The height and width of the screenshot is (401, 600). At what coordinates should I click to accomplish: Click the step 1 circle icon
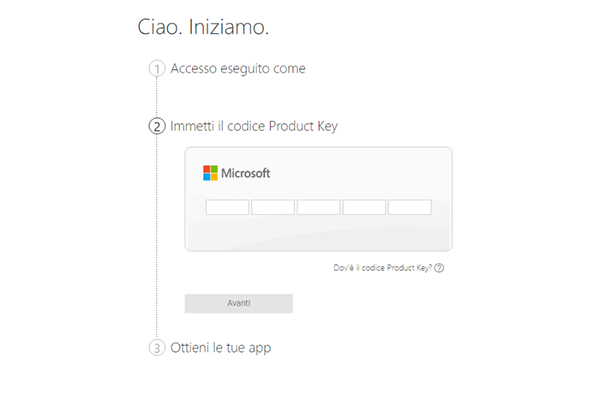[156, 69]
